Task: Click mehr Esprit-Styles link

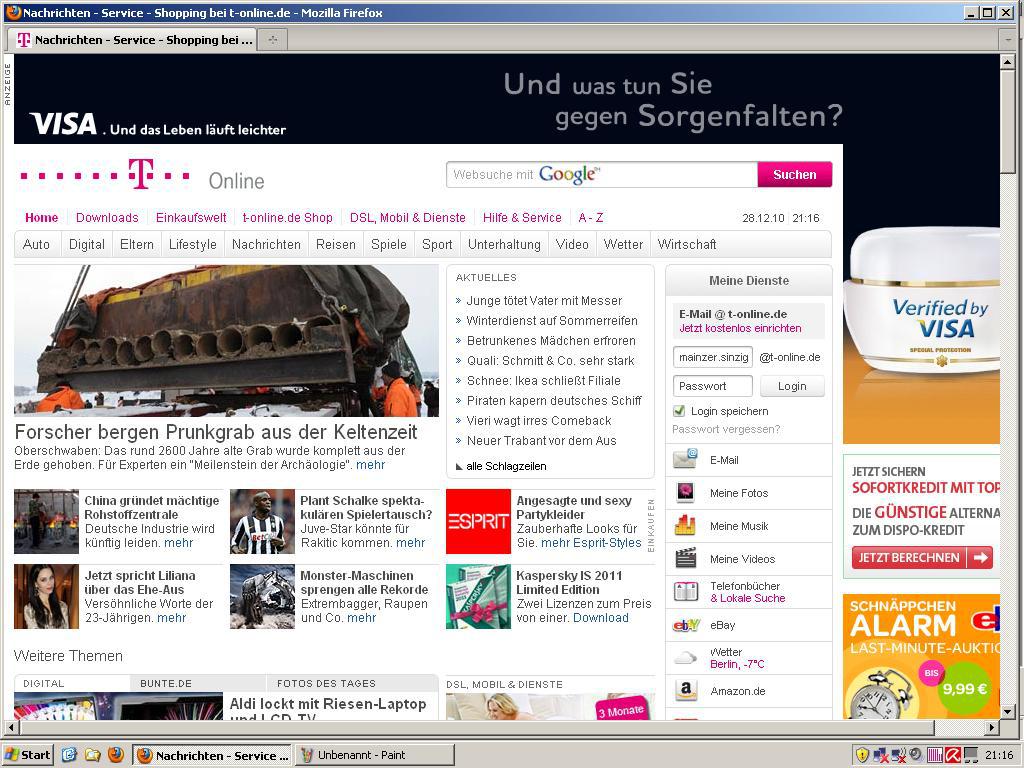Action: 591,543
